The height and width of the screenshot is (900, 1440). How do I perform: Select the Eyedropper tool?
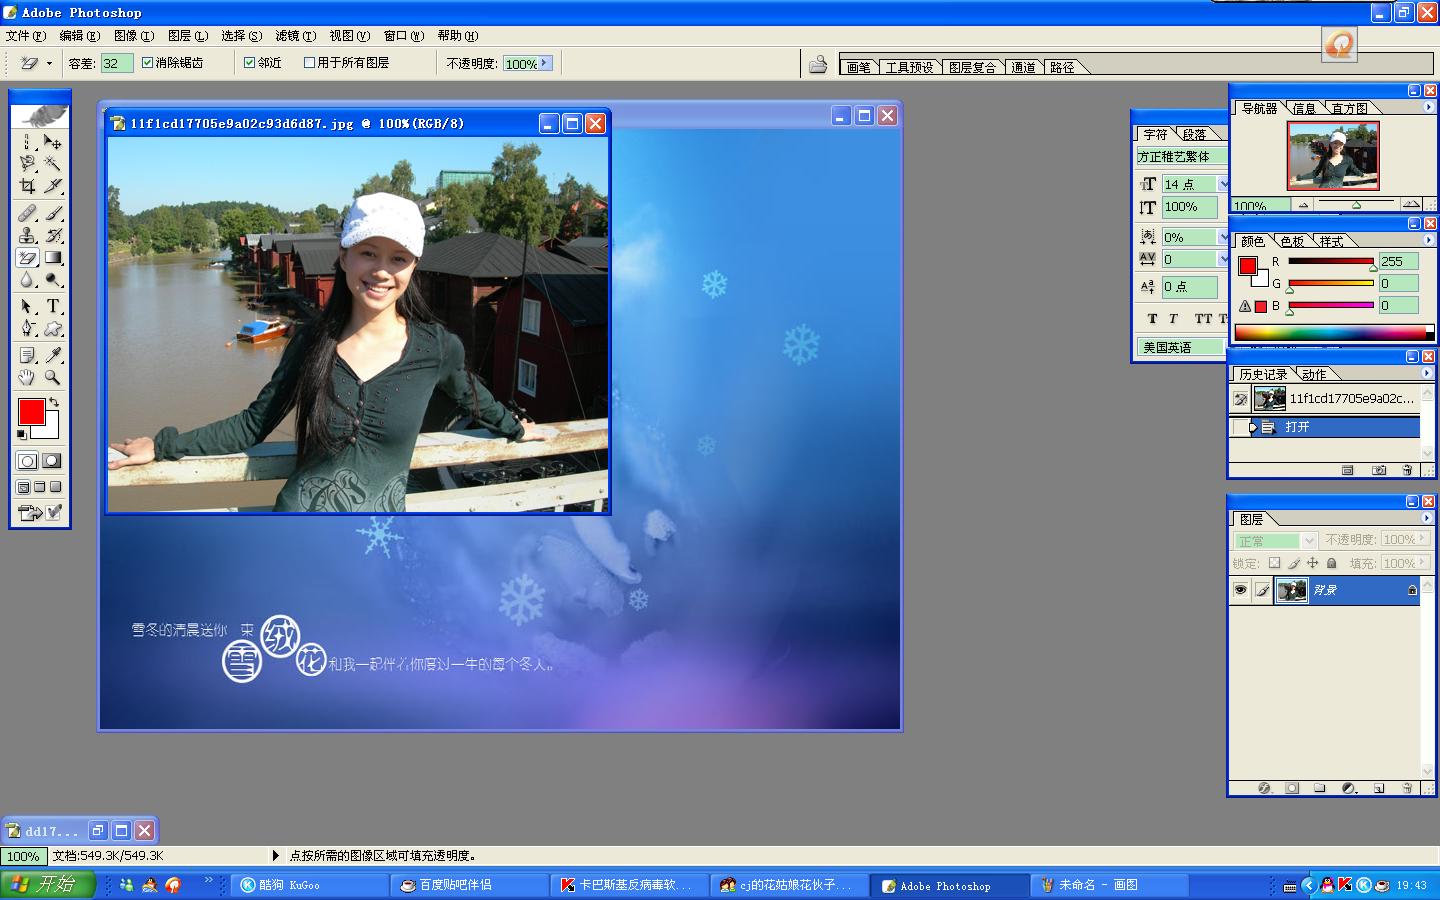point(53,355)
